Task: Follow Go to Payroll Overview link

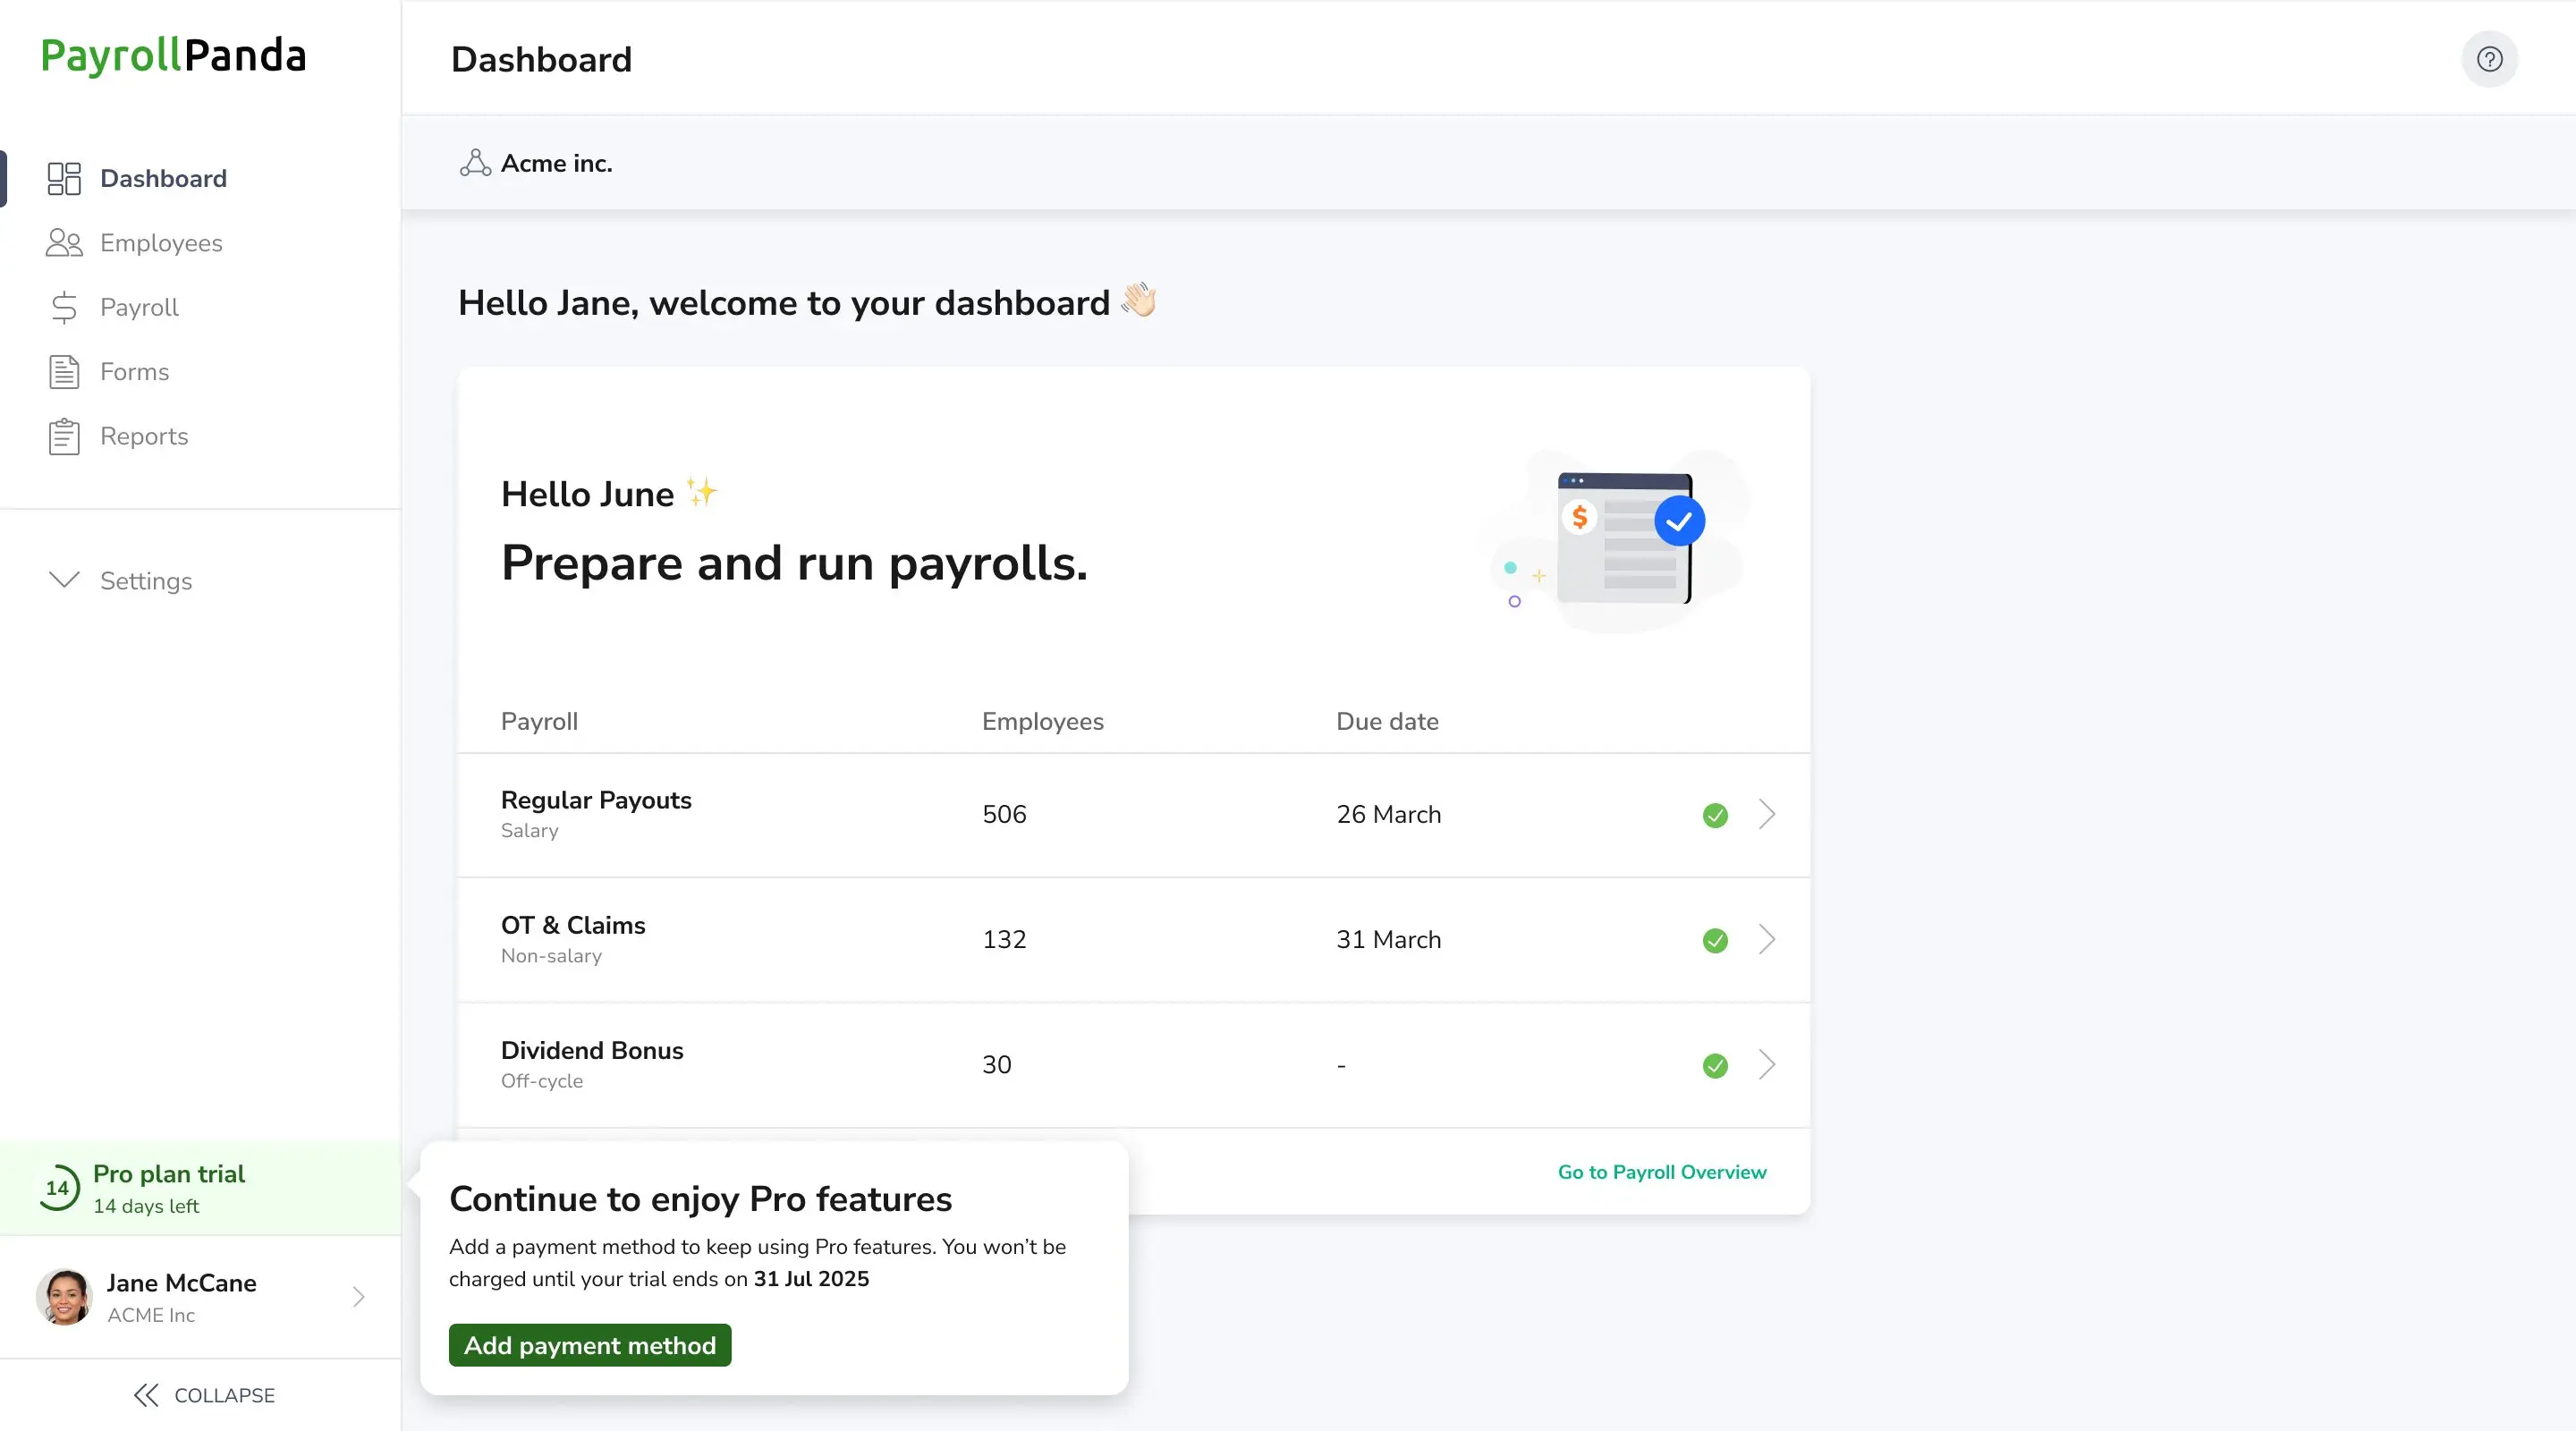Action: (1661, 1172)
